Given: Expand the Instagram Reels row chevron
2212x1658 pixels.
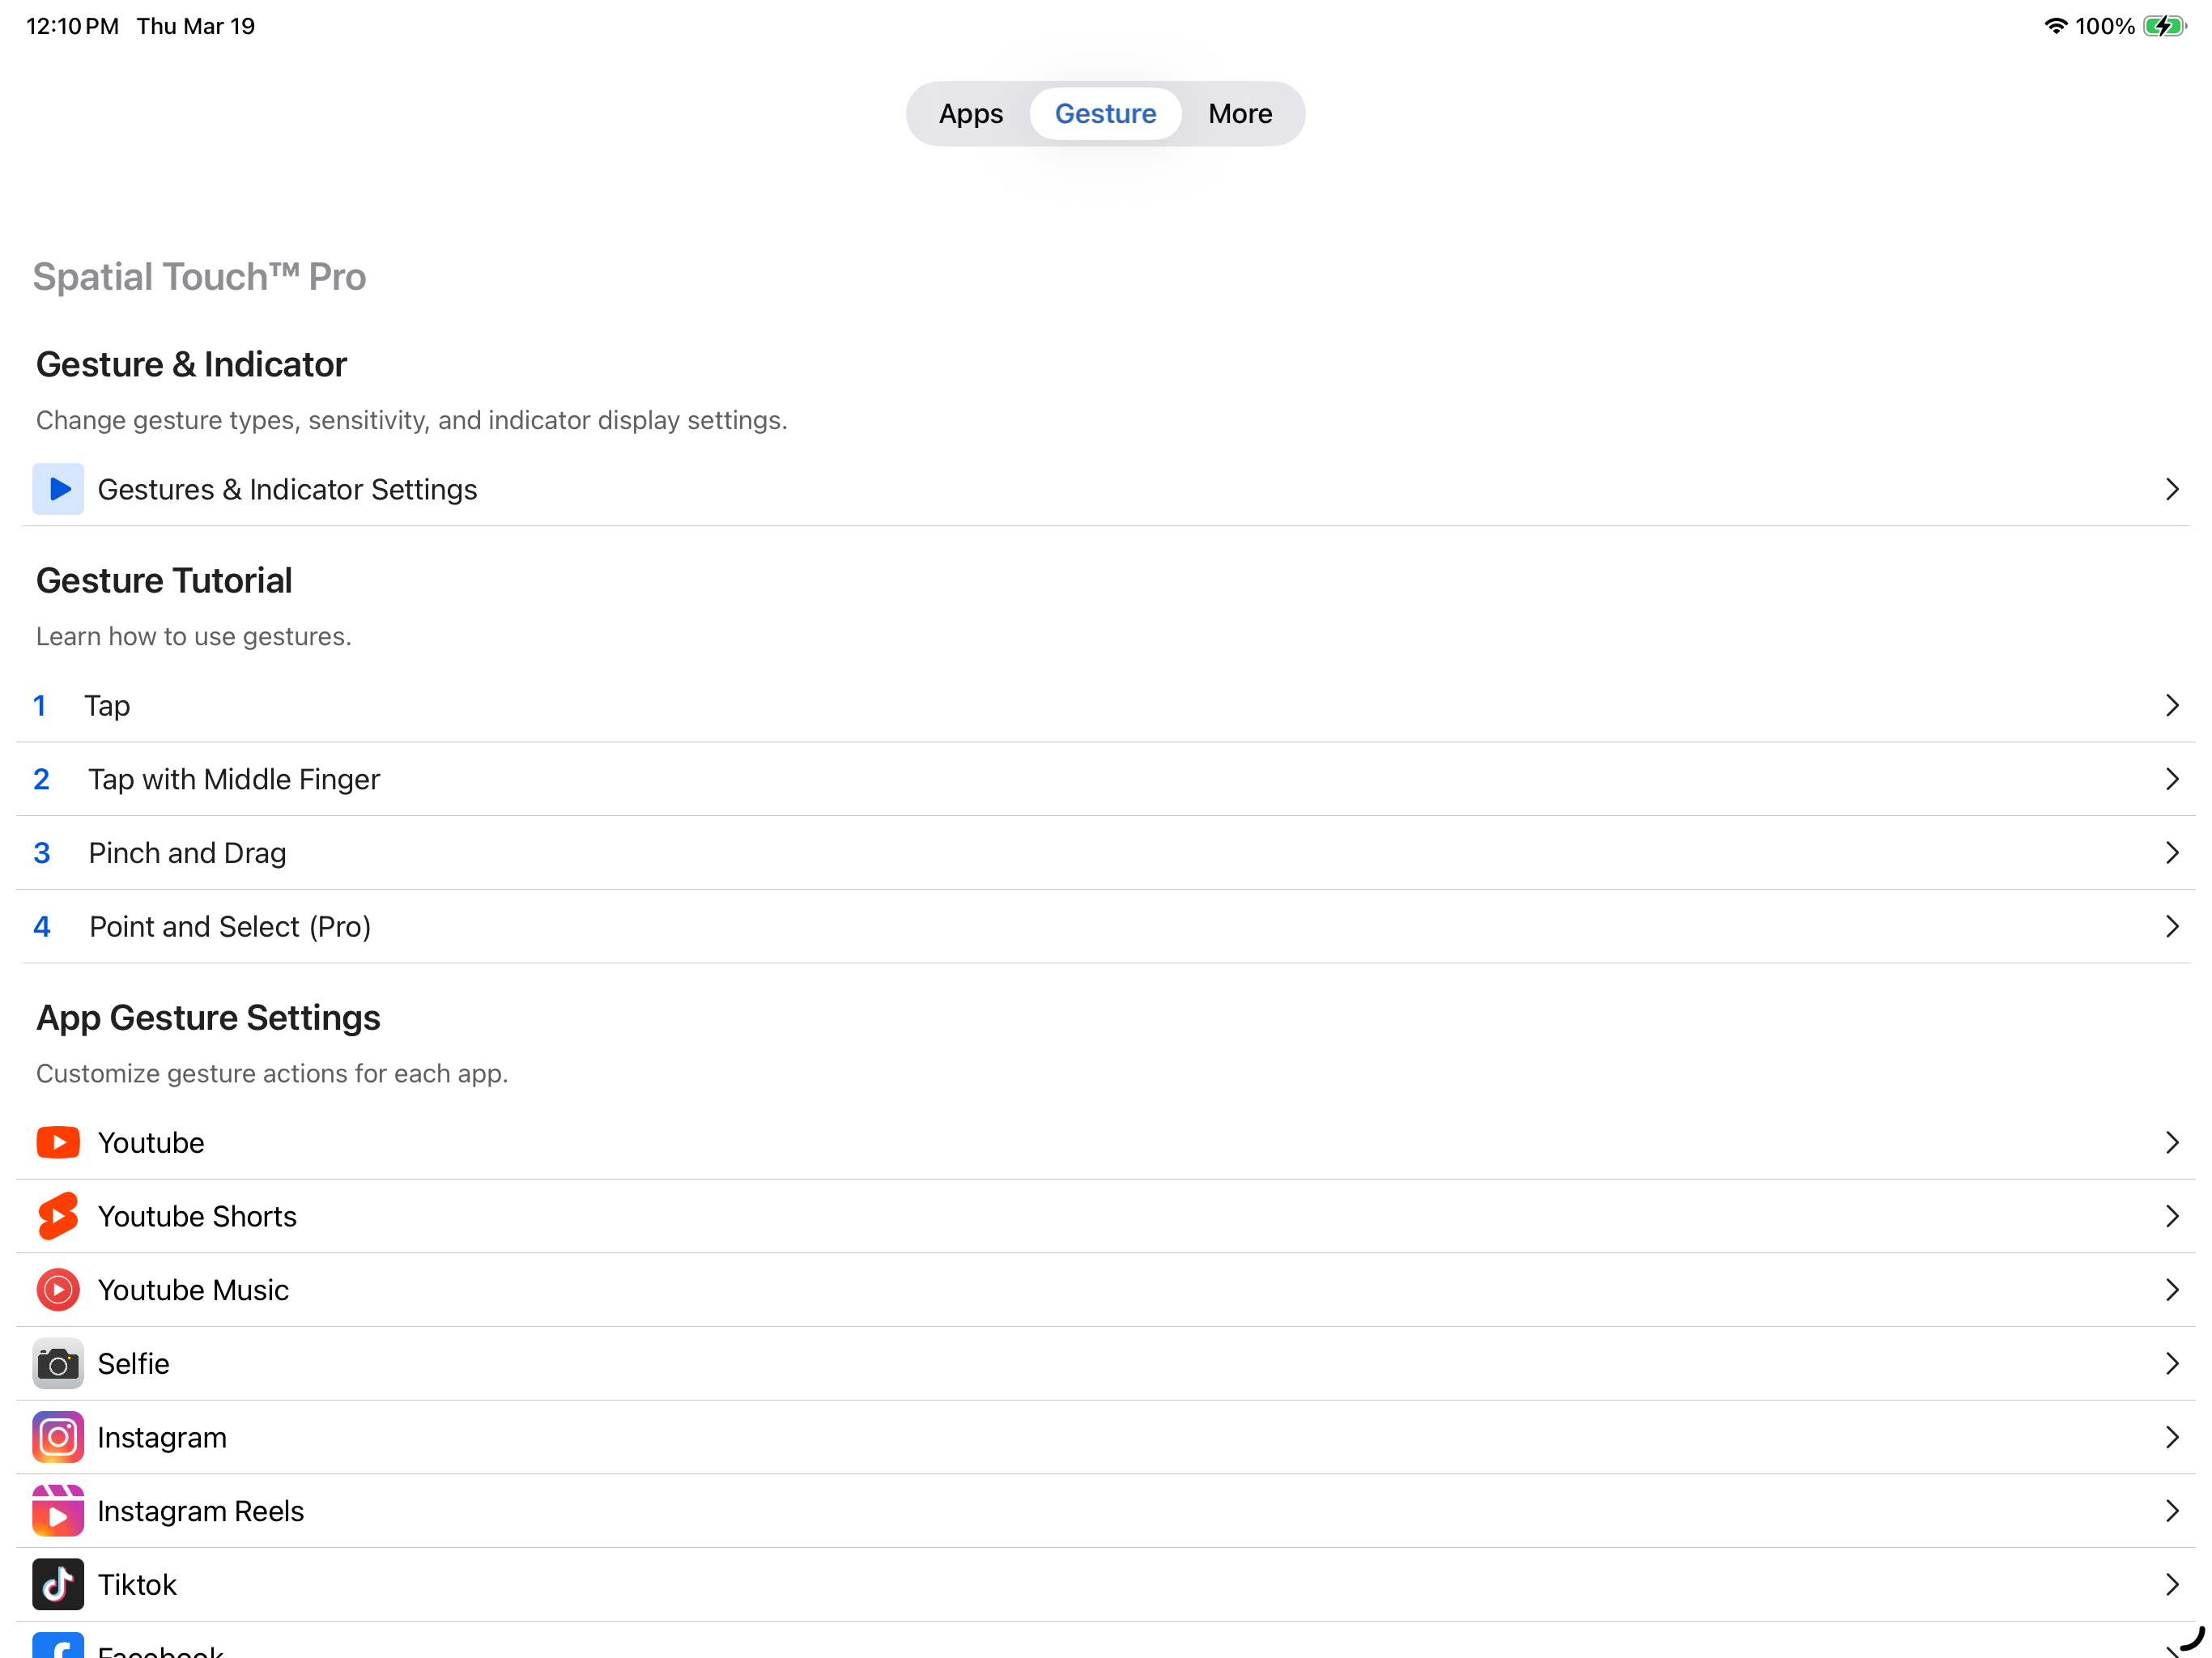Looking at the screenshot, I should point(2172,1511).
